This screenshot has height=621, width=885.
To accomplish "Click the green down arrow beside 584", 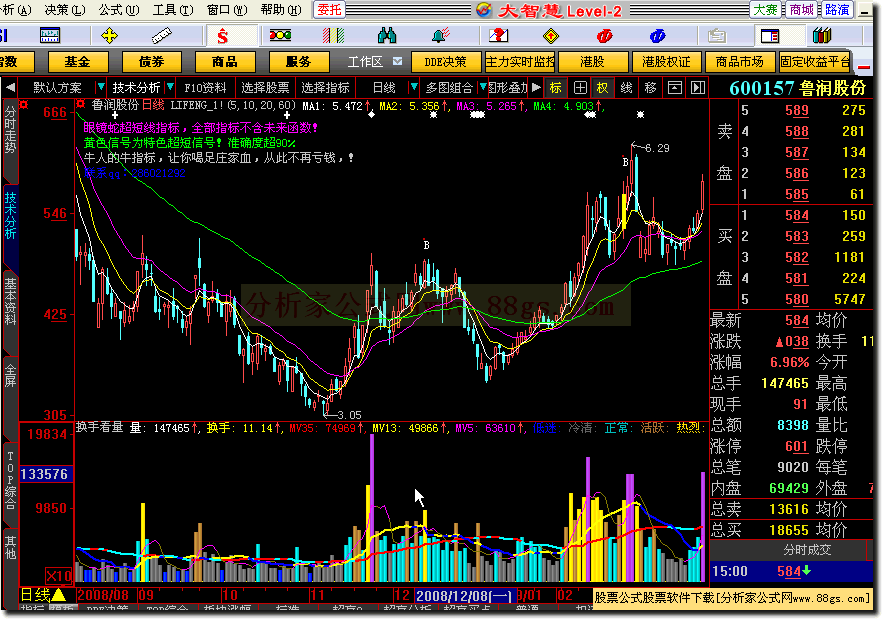I will click(807, 571).
